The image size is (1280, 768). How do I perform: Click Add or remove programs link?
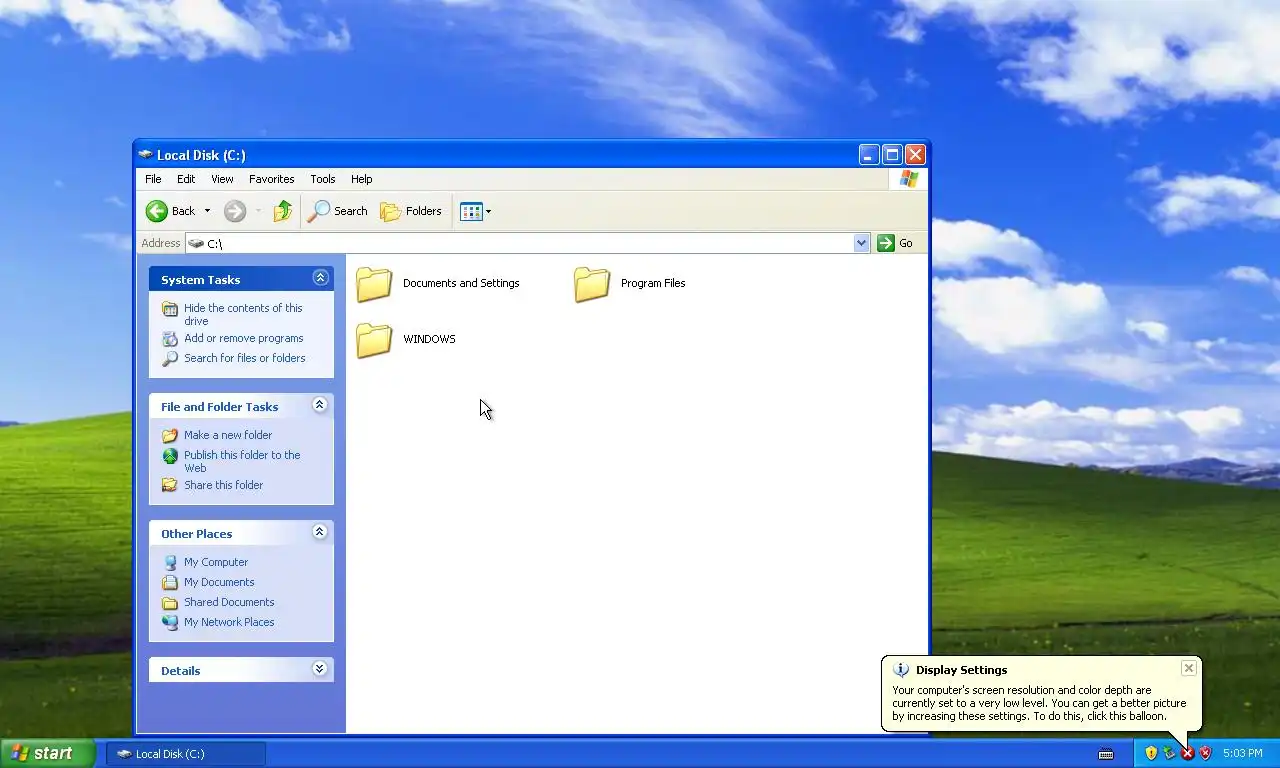(x=244, y=338)
